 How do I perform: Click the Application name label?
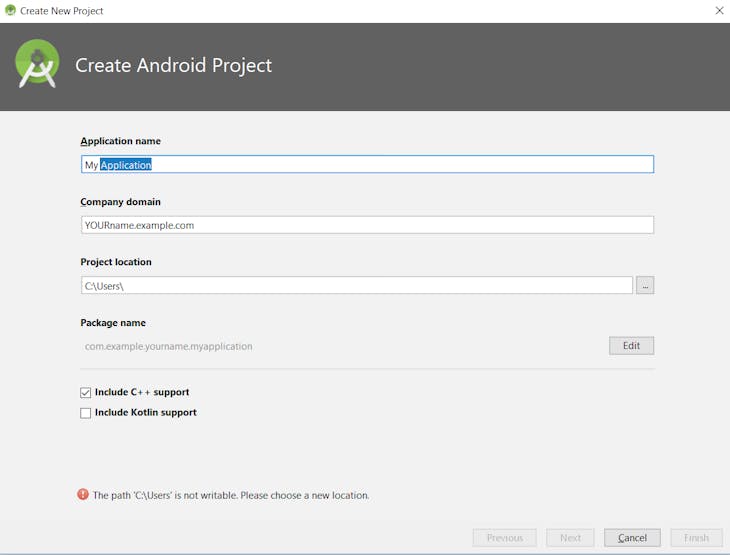[121, 142]
